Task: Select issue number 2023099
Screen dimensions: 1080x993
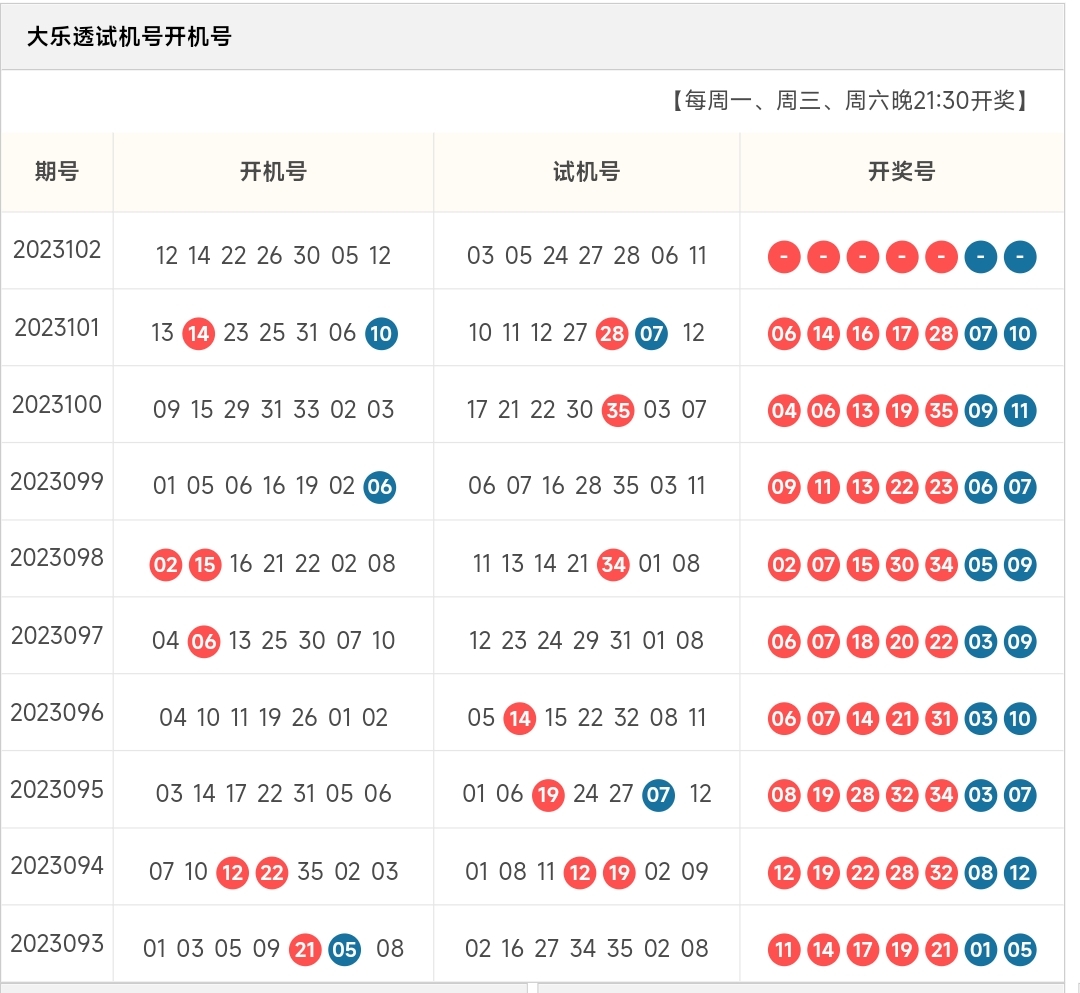Action: click(x=57, y=481)
